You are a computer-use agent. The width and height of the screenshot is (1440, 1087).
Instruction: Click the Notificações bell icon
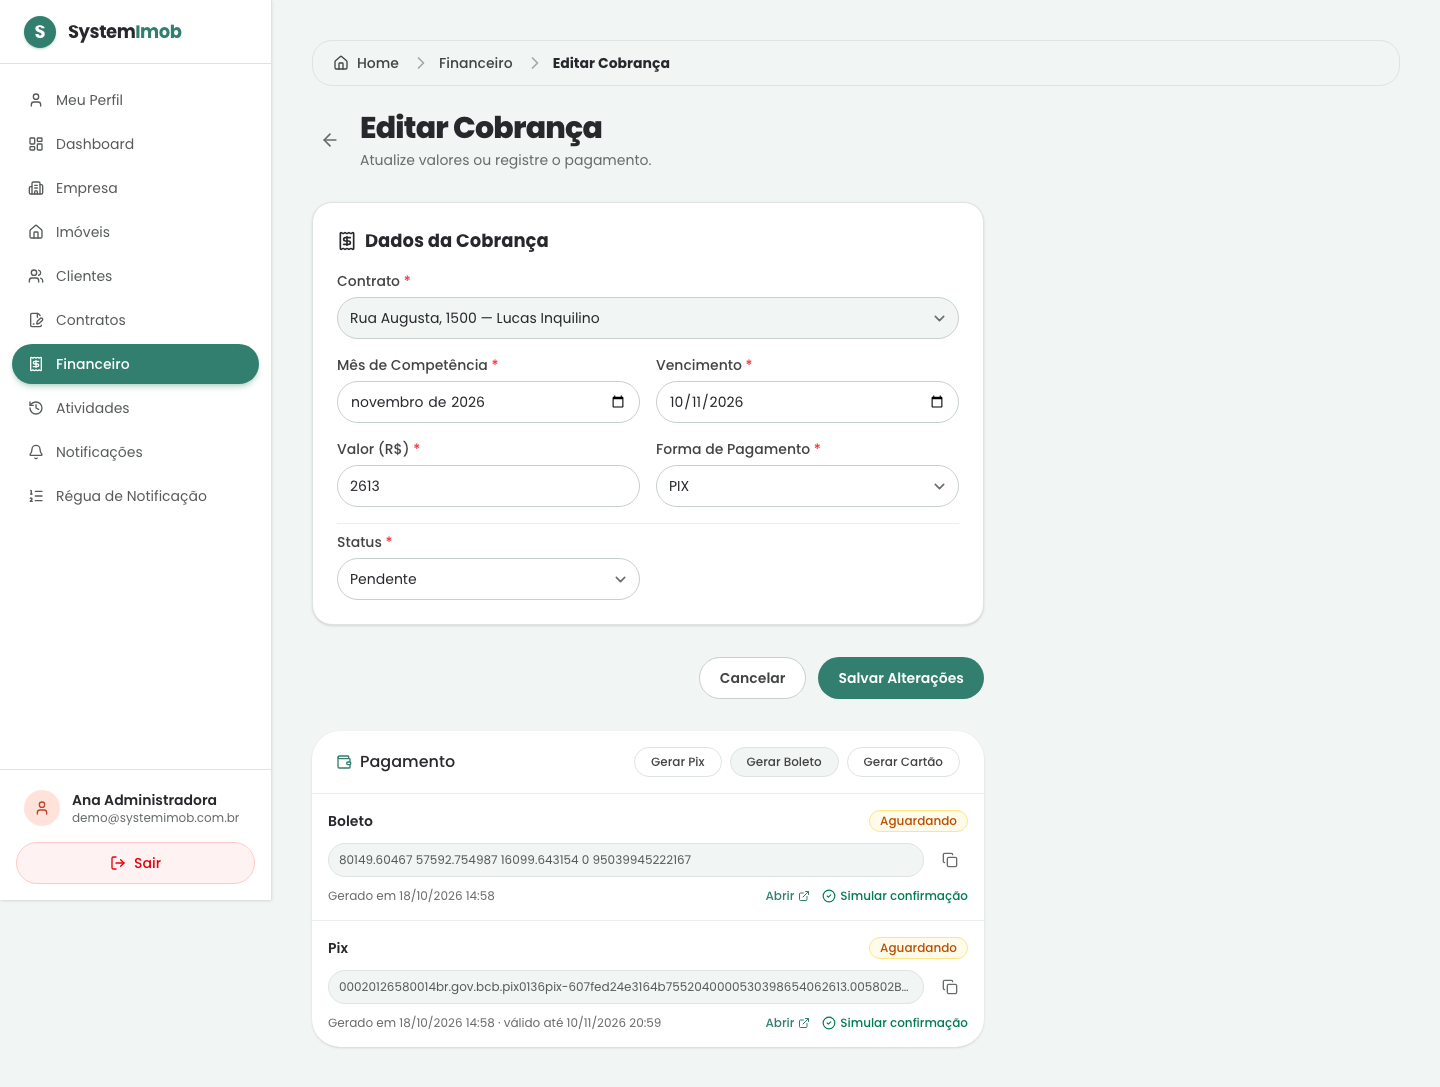36,452
